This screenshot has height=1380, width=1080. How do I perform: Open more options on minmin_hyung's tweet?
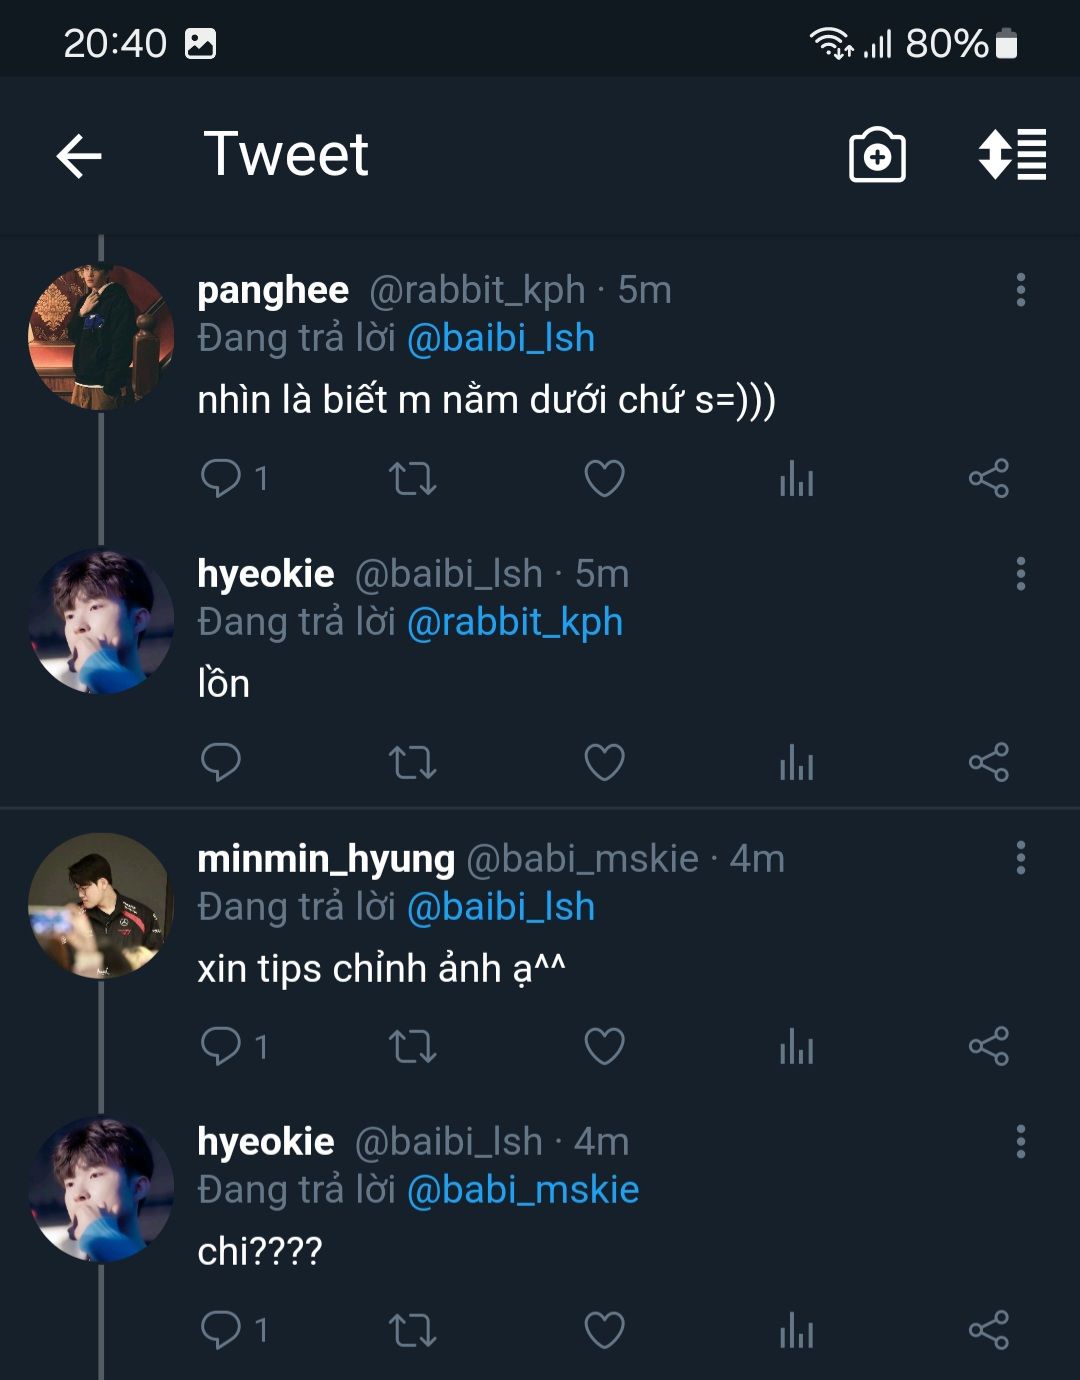[1020, 858]
